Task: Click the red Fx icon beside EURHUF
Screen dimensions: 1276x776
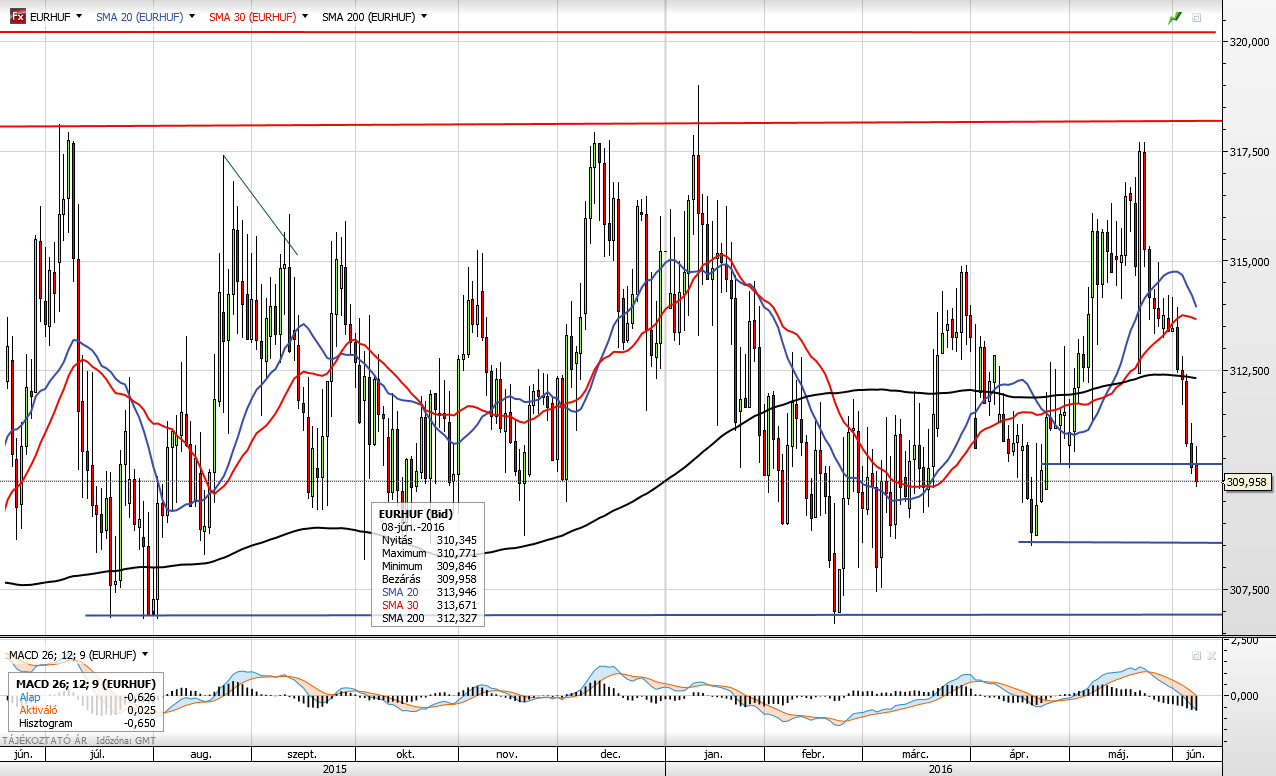Action: click(17, 17)
